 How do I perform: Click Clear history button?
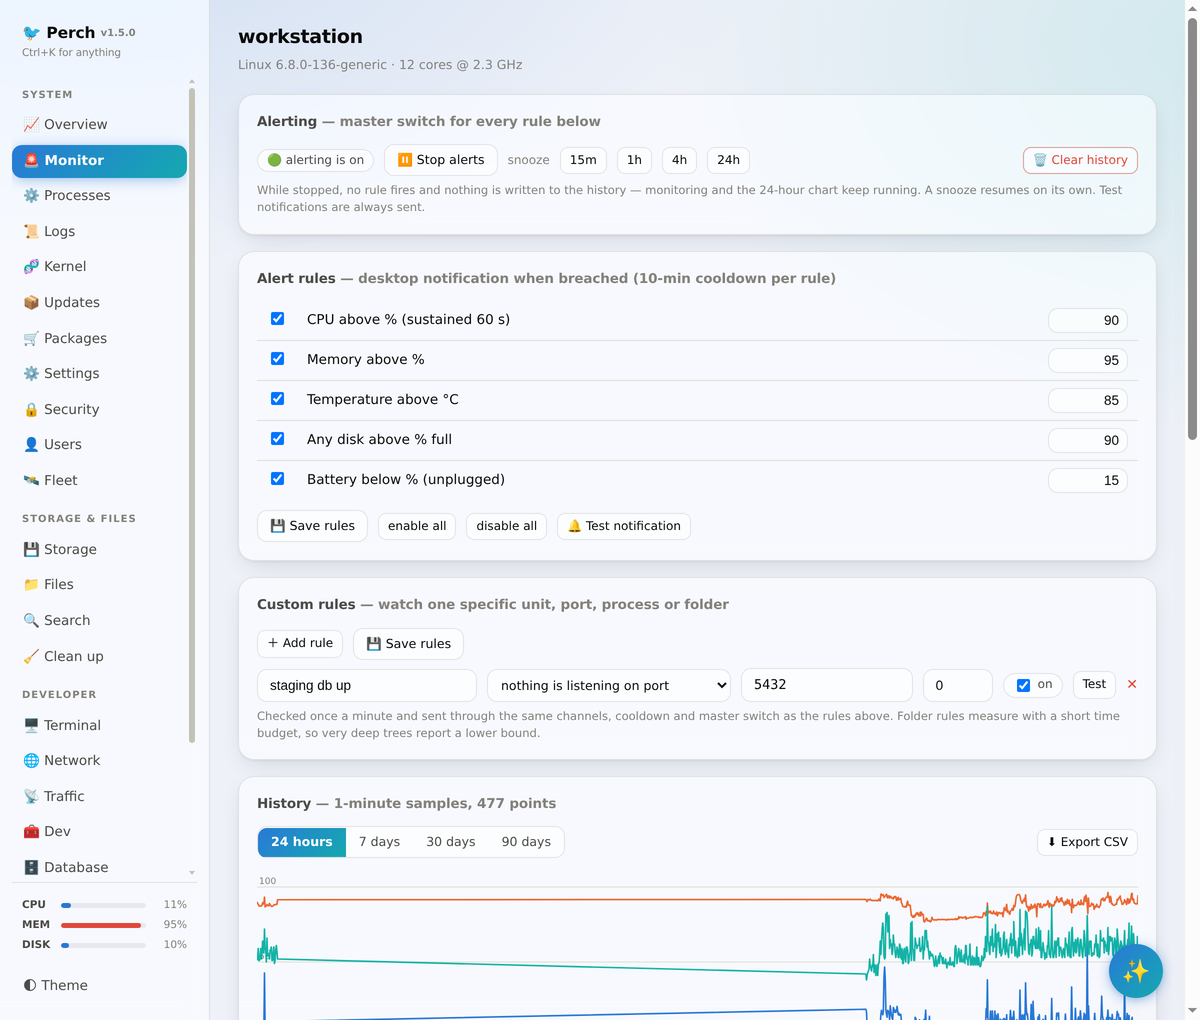[1080, 160]
